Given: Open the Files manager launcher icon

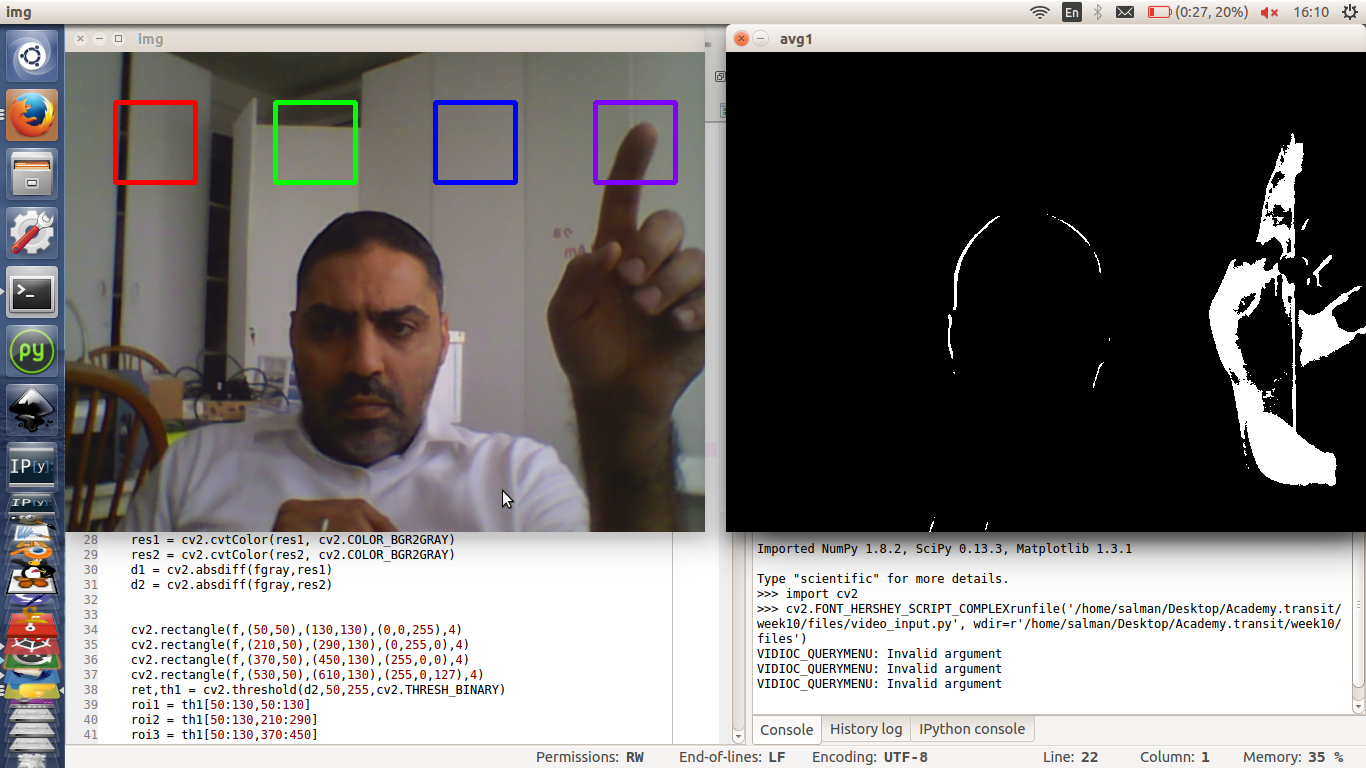Looking at the screenshot, I should (x=32, y=175).
